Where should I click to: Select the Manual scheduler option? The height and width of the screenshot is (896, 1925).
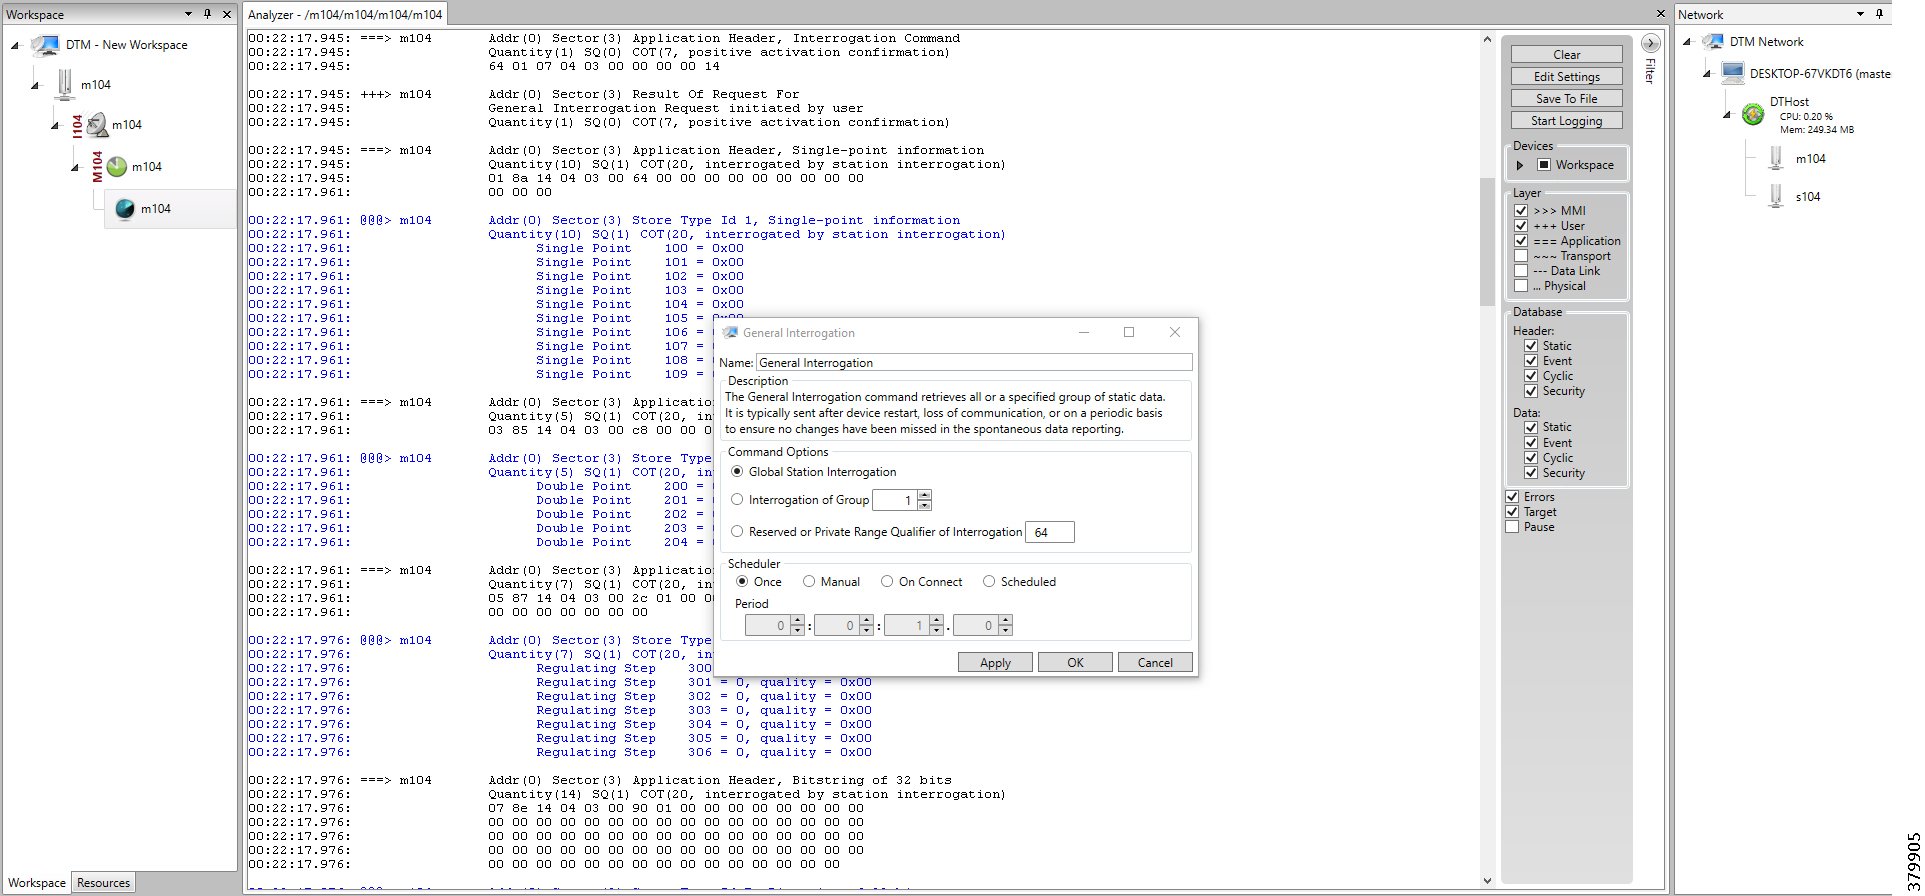(x=809, y=581)
